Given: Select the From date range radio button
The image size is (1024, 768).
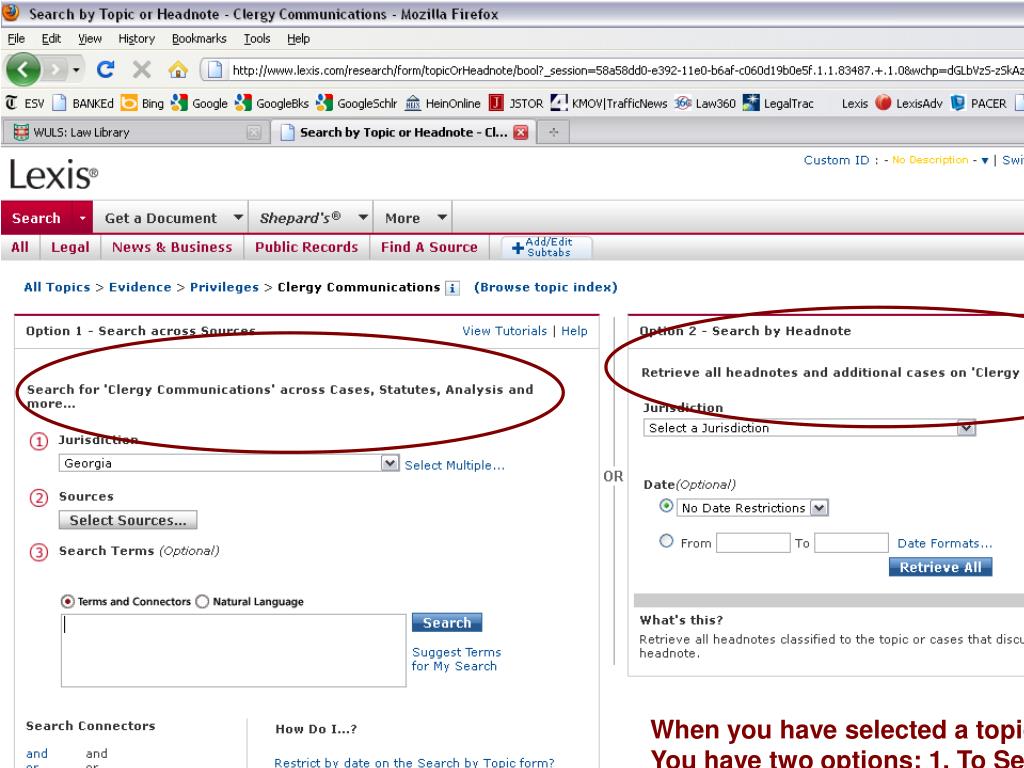Looking at the screenshot, I should tap(666, 541).
